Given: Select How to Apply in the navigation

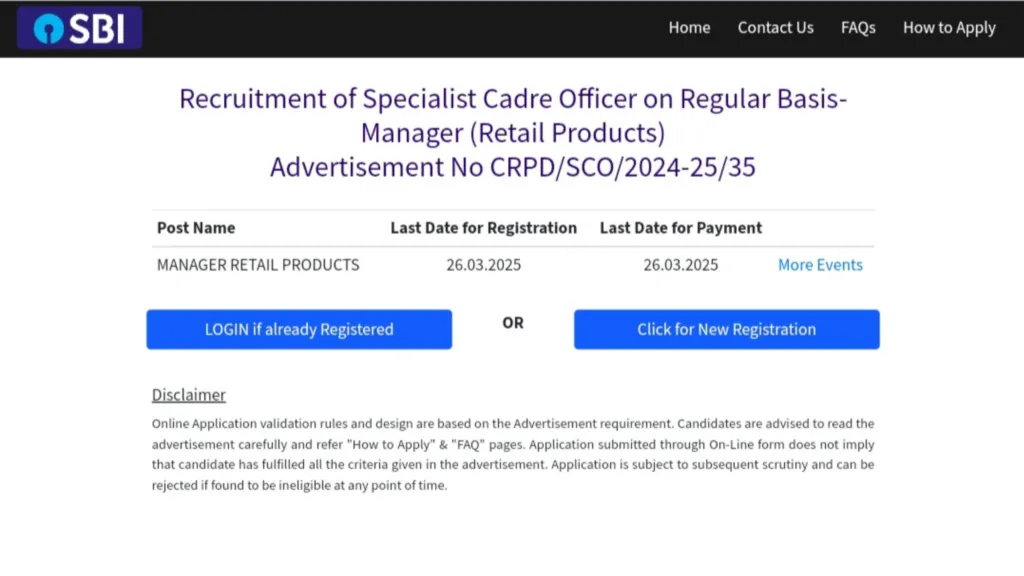Looking at the screenshot, I should click(x=949, y=28).
